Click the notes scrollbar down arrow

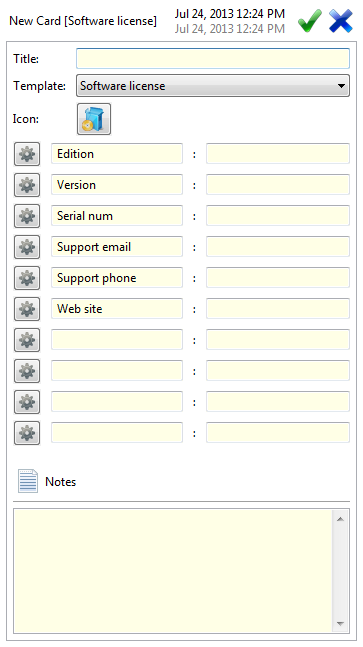[340, 623]
